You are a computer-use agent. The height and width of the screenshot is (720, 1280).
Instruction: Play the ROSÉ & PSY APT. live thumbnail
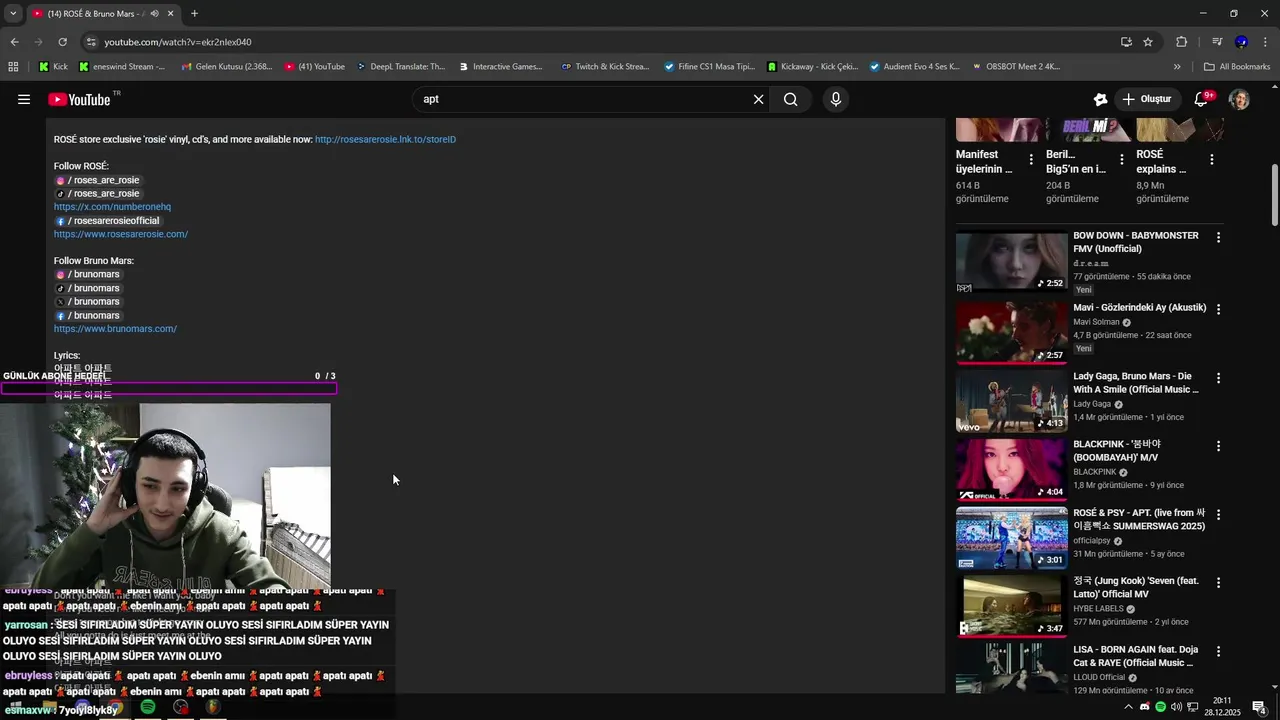pos(1011,538)
